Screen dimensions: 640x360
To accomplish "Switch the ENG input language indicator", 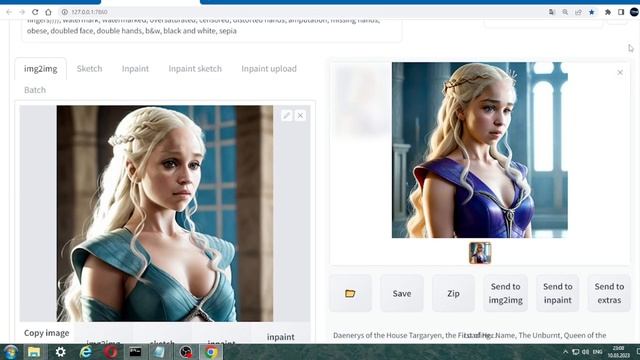I will click(598, 352).
